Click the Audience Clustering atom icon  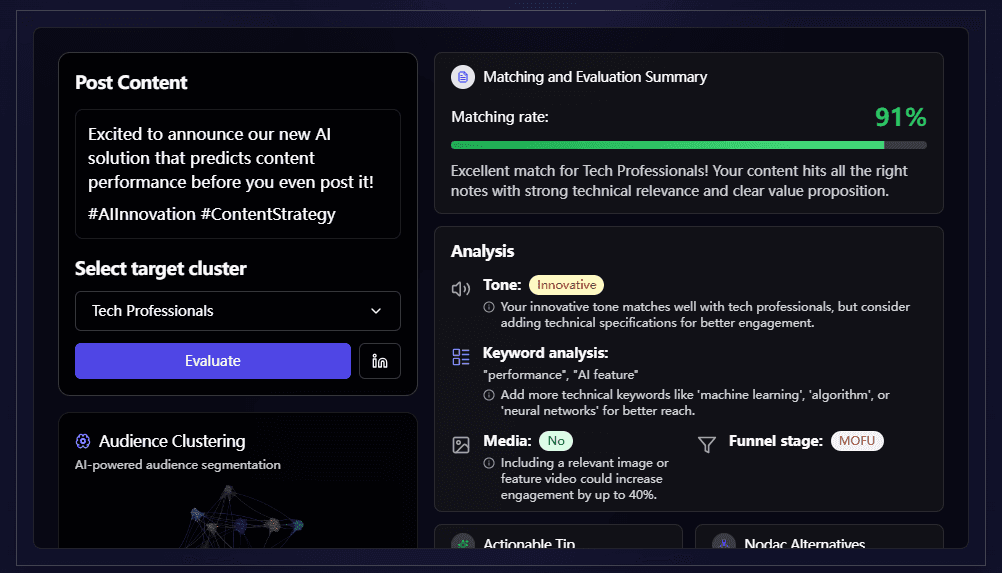pyautogui.click(x=83, y=441)
